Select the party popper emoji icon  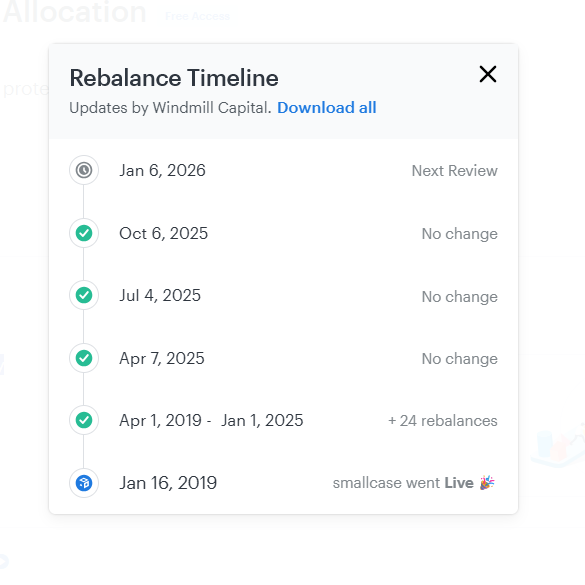487,482
